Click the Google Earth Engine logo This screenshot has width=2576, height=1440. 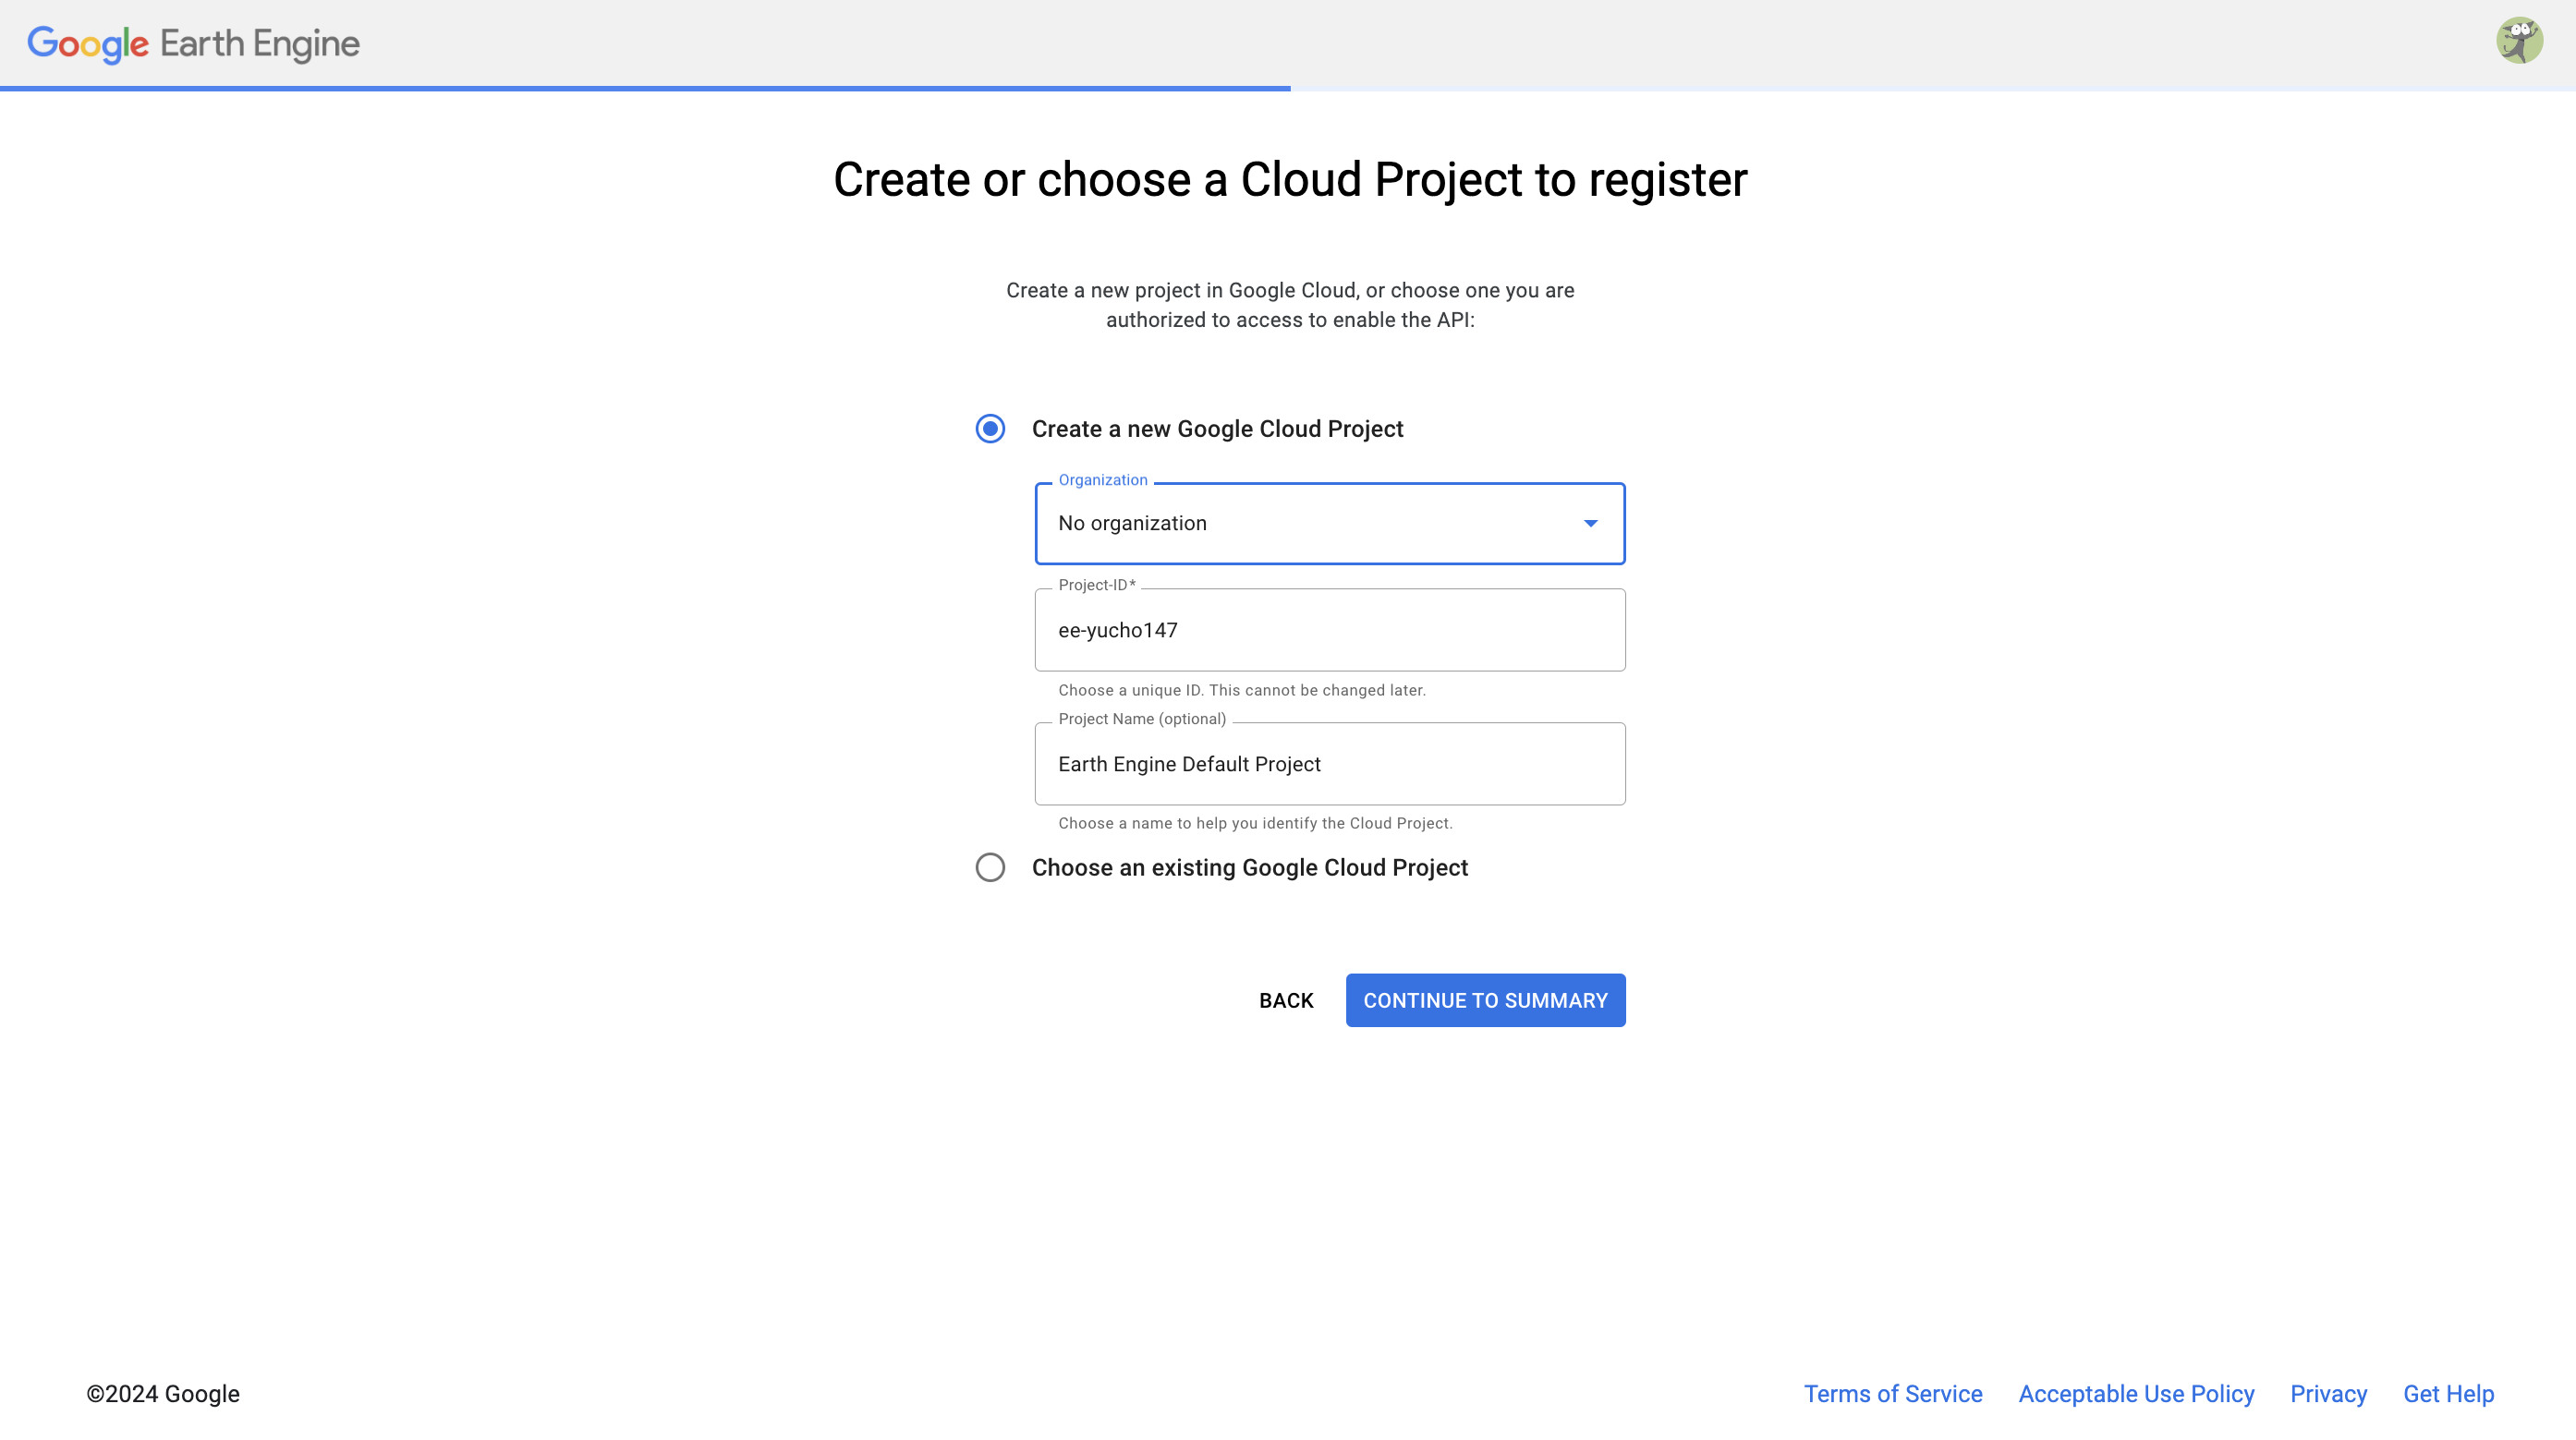pos(193,44)
